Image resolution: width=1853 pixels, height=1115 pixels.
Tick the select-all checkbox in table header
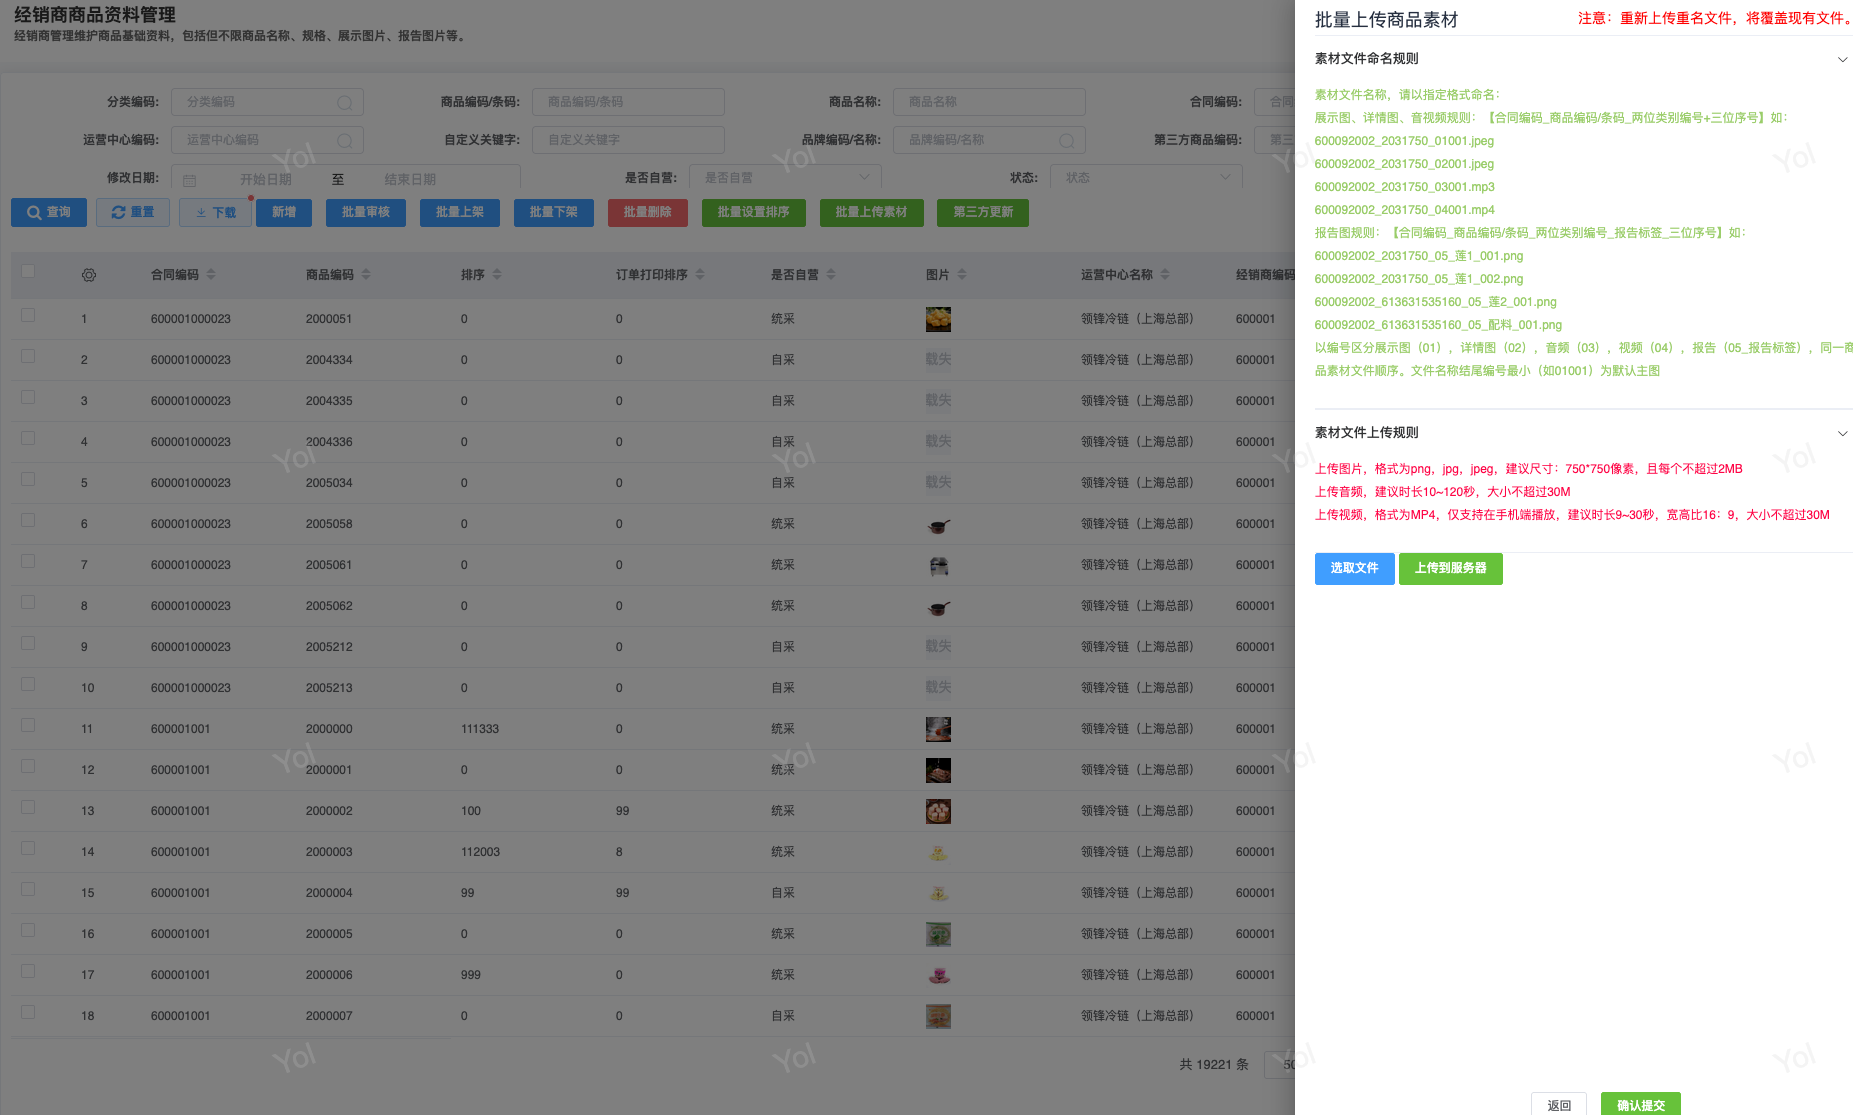pos(28,271)
